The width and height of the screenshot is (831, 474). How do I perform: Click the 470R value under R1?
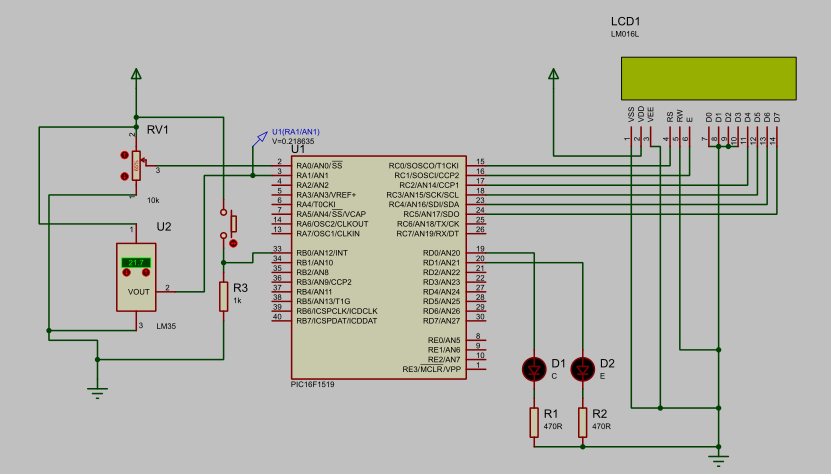tap(553, 426)
